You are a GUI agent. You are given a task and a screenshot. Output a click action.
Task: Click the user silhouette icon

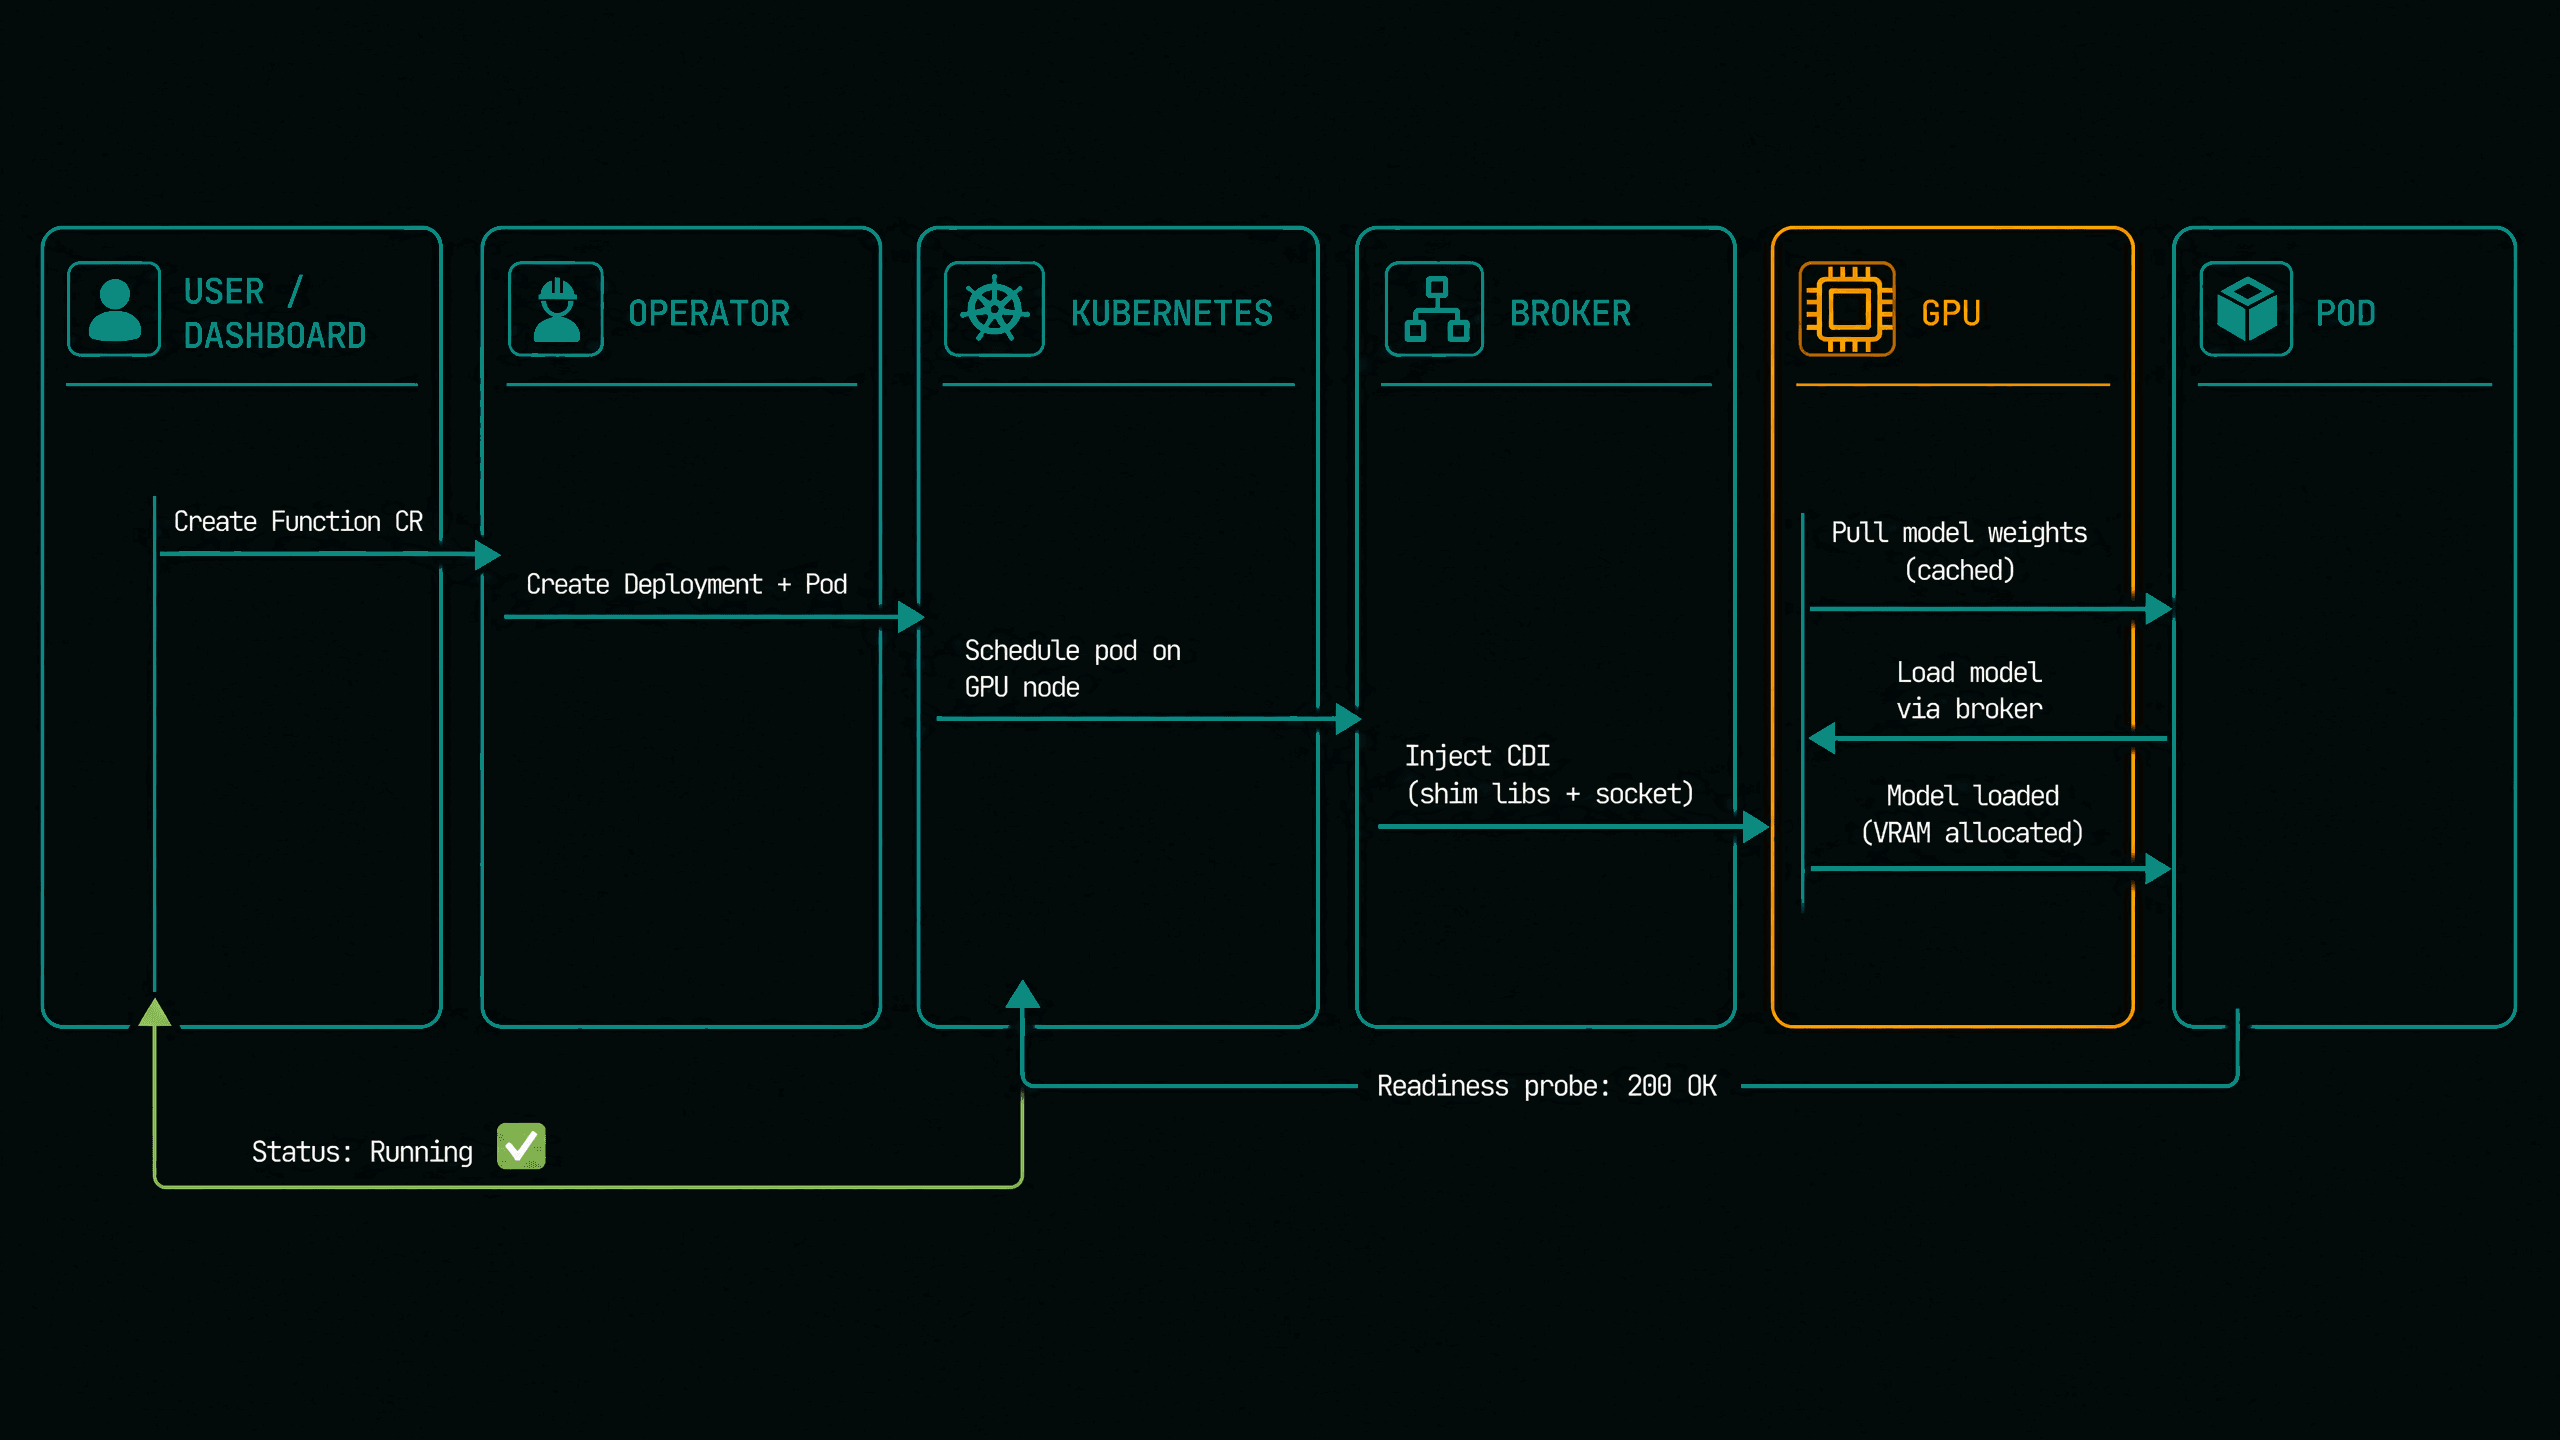114,309
